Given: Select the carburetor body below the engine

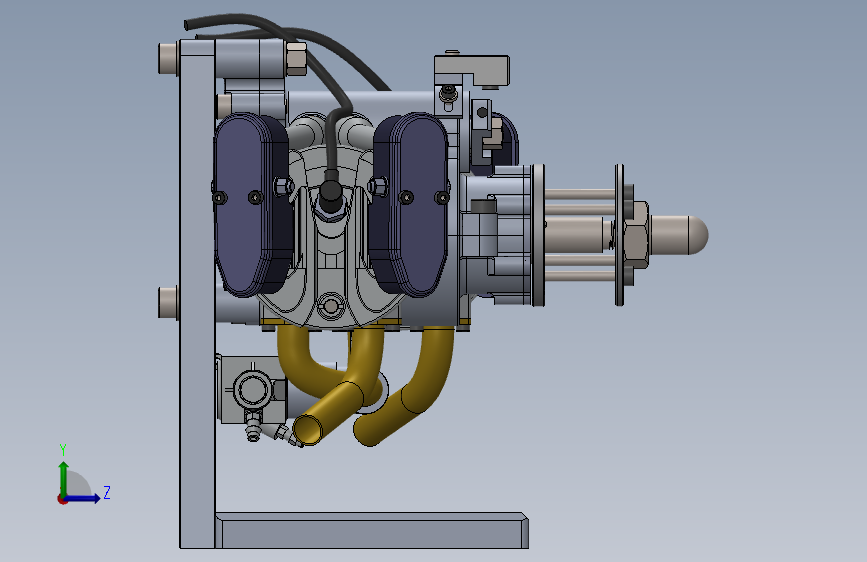Looking at the screenshot, I should 252,389.
